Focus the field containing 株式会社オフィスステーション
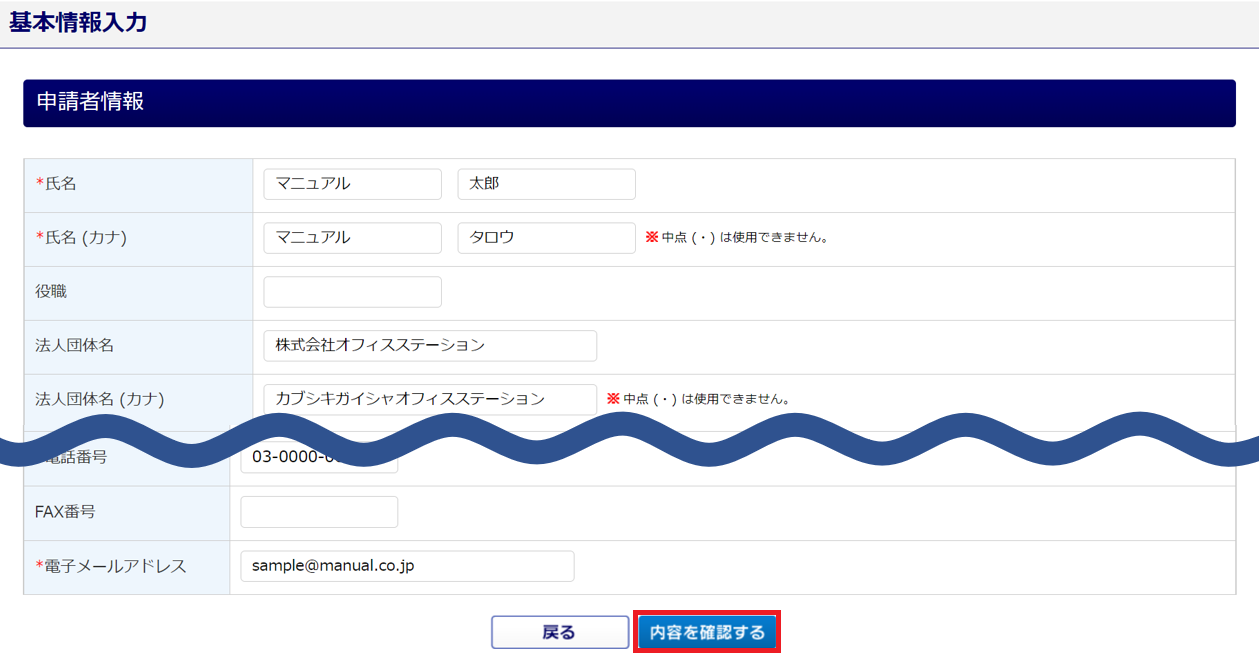Image resolution: width=1259 pixels, height=658 pixels. (x=430, y=346)
